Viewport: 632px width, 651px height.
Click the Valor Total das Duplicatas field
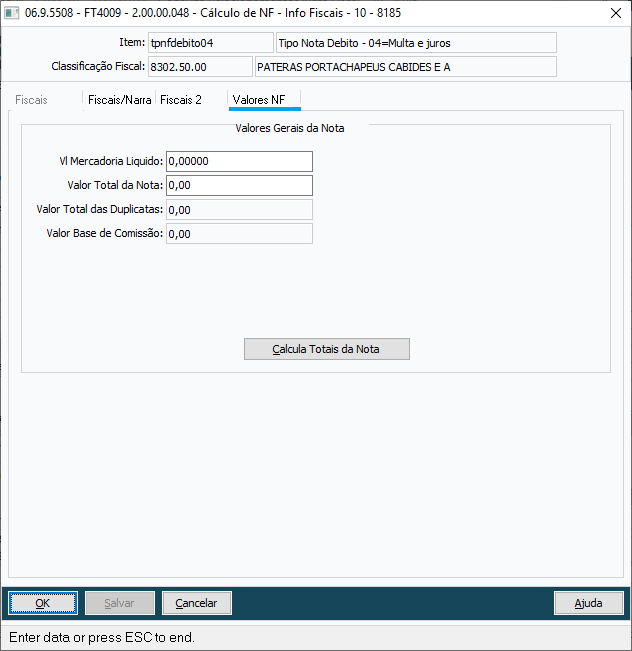pyautogui.click(x=239, y=210)
